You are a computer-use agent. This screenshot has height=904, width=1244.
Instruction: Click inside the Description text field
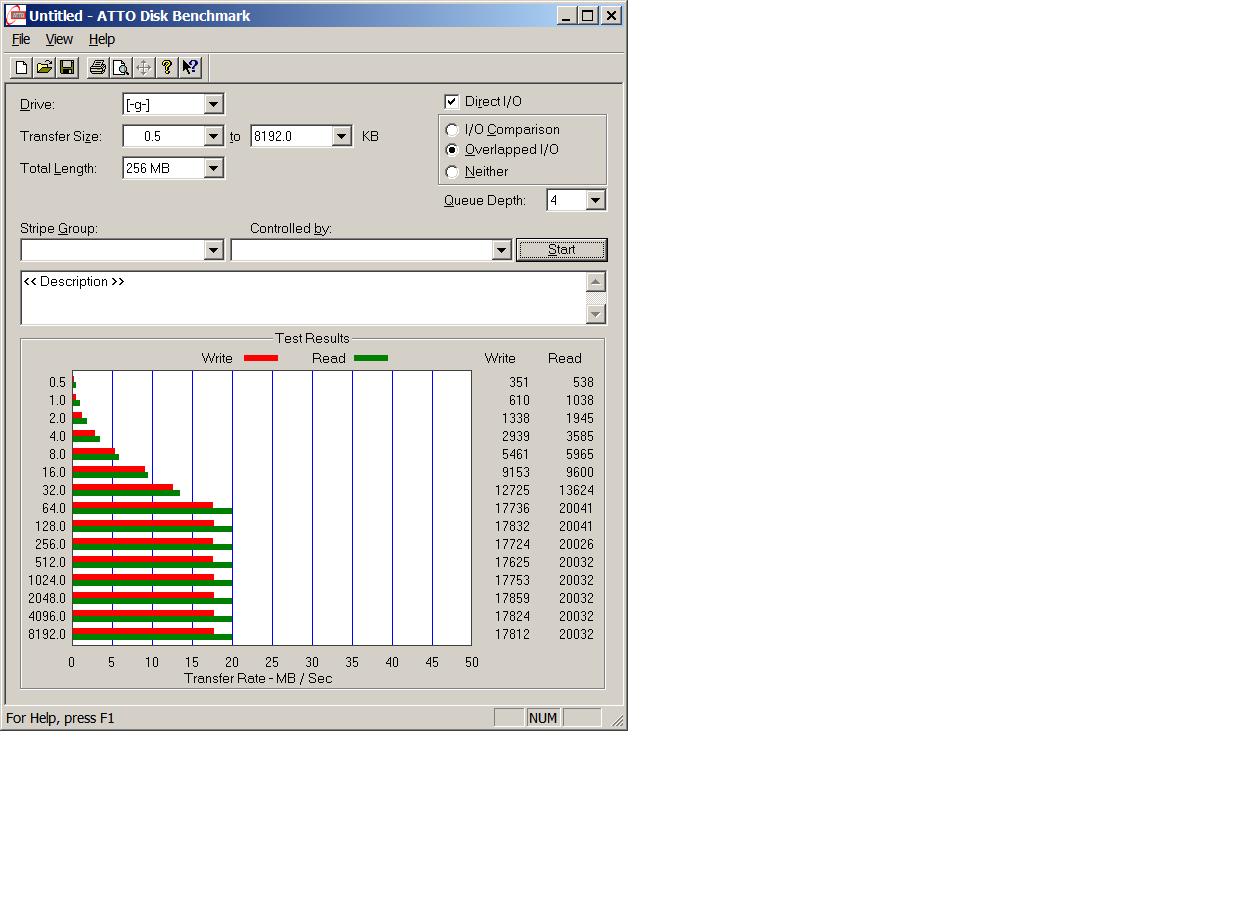point(300,298)
